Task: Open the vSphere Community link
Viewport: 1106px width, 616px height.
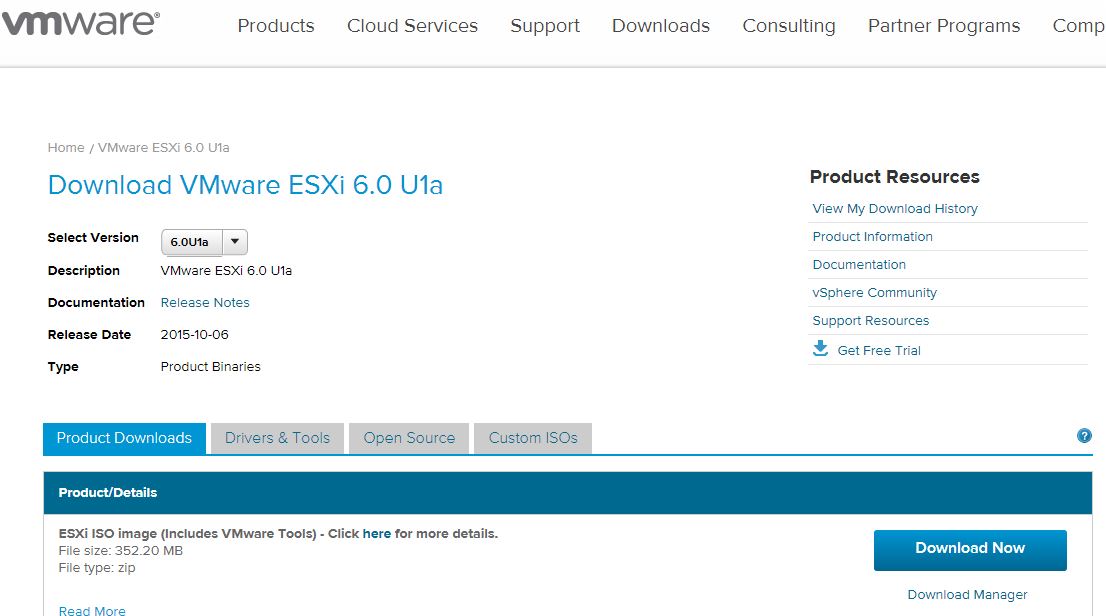Action: (x=875, y=293)
